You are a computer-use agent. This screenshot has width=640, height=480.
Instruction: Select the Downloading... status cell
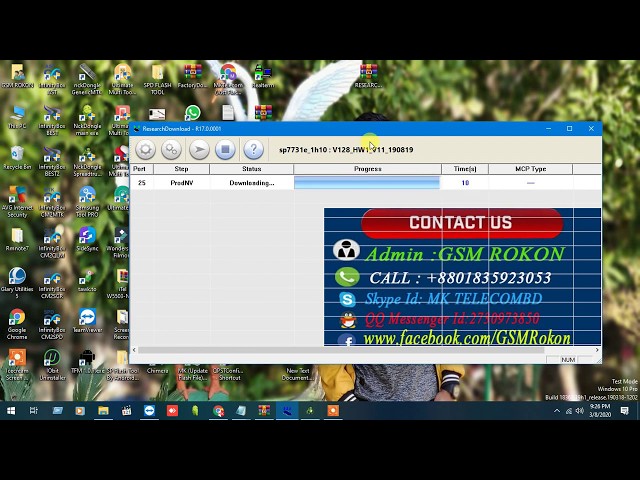(x=251, y=183)
